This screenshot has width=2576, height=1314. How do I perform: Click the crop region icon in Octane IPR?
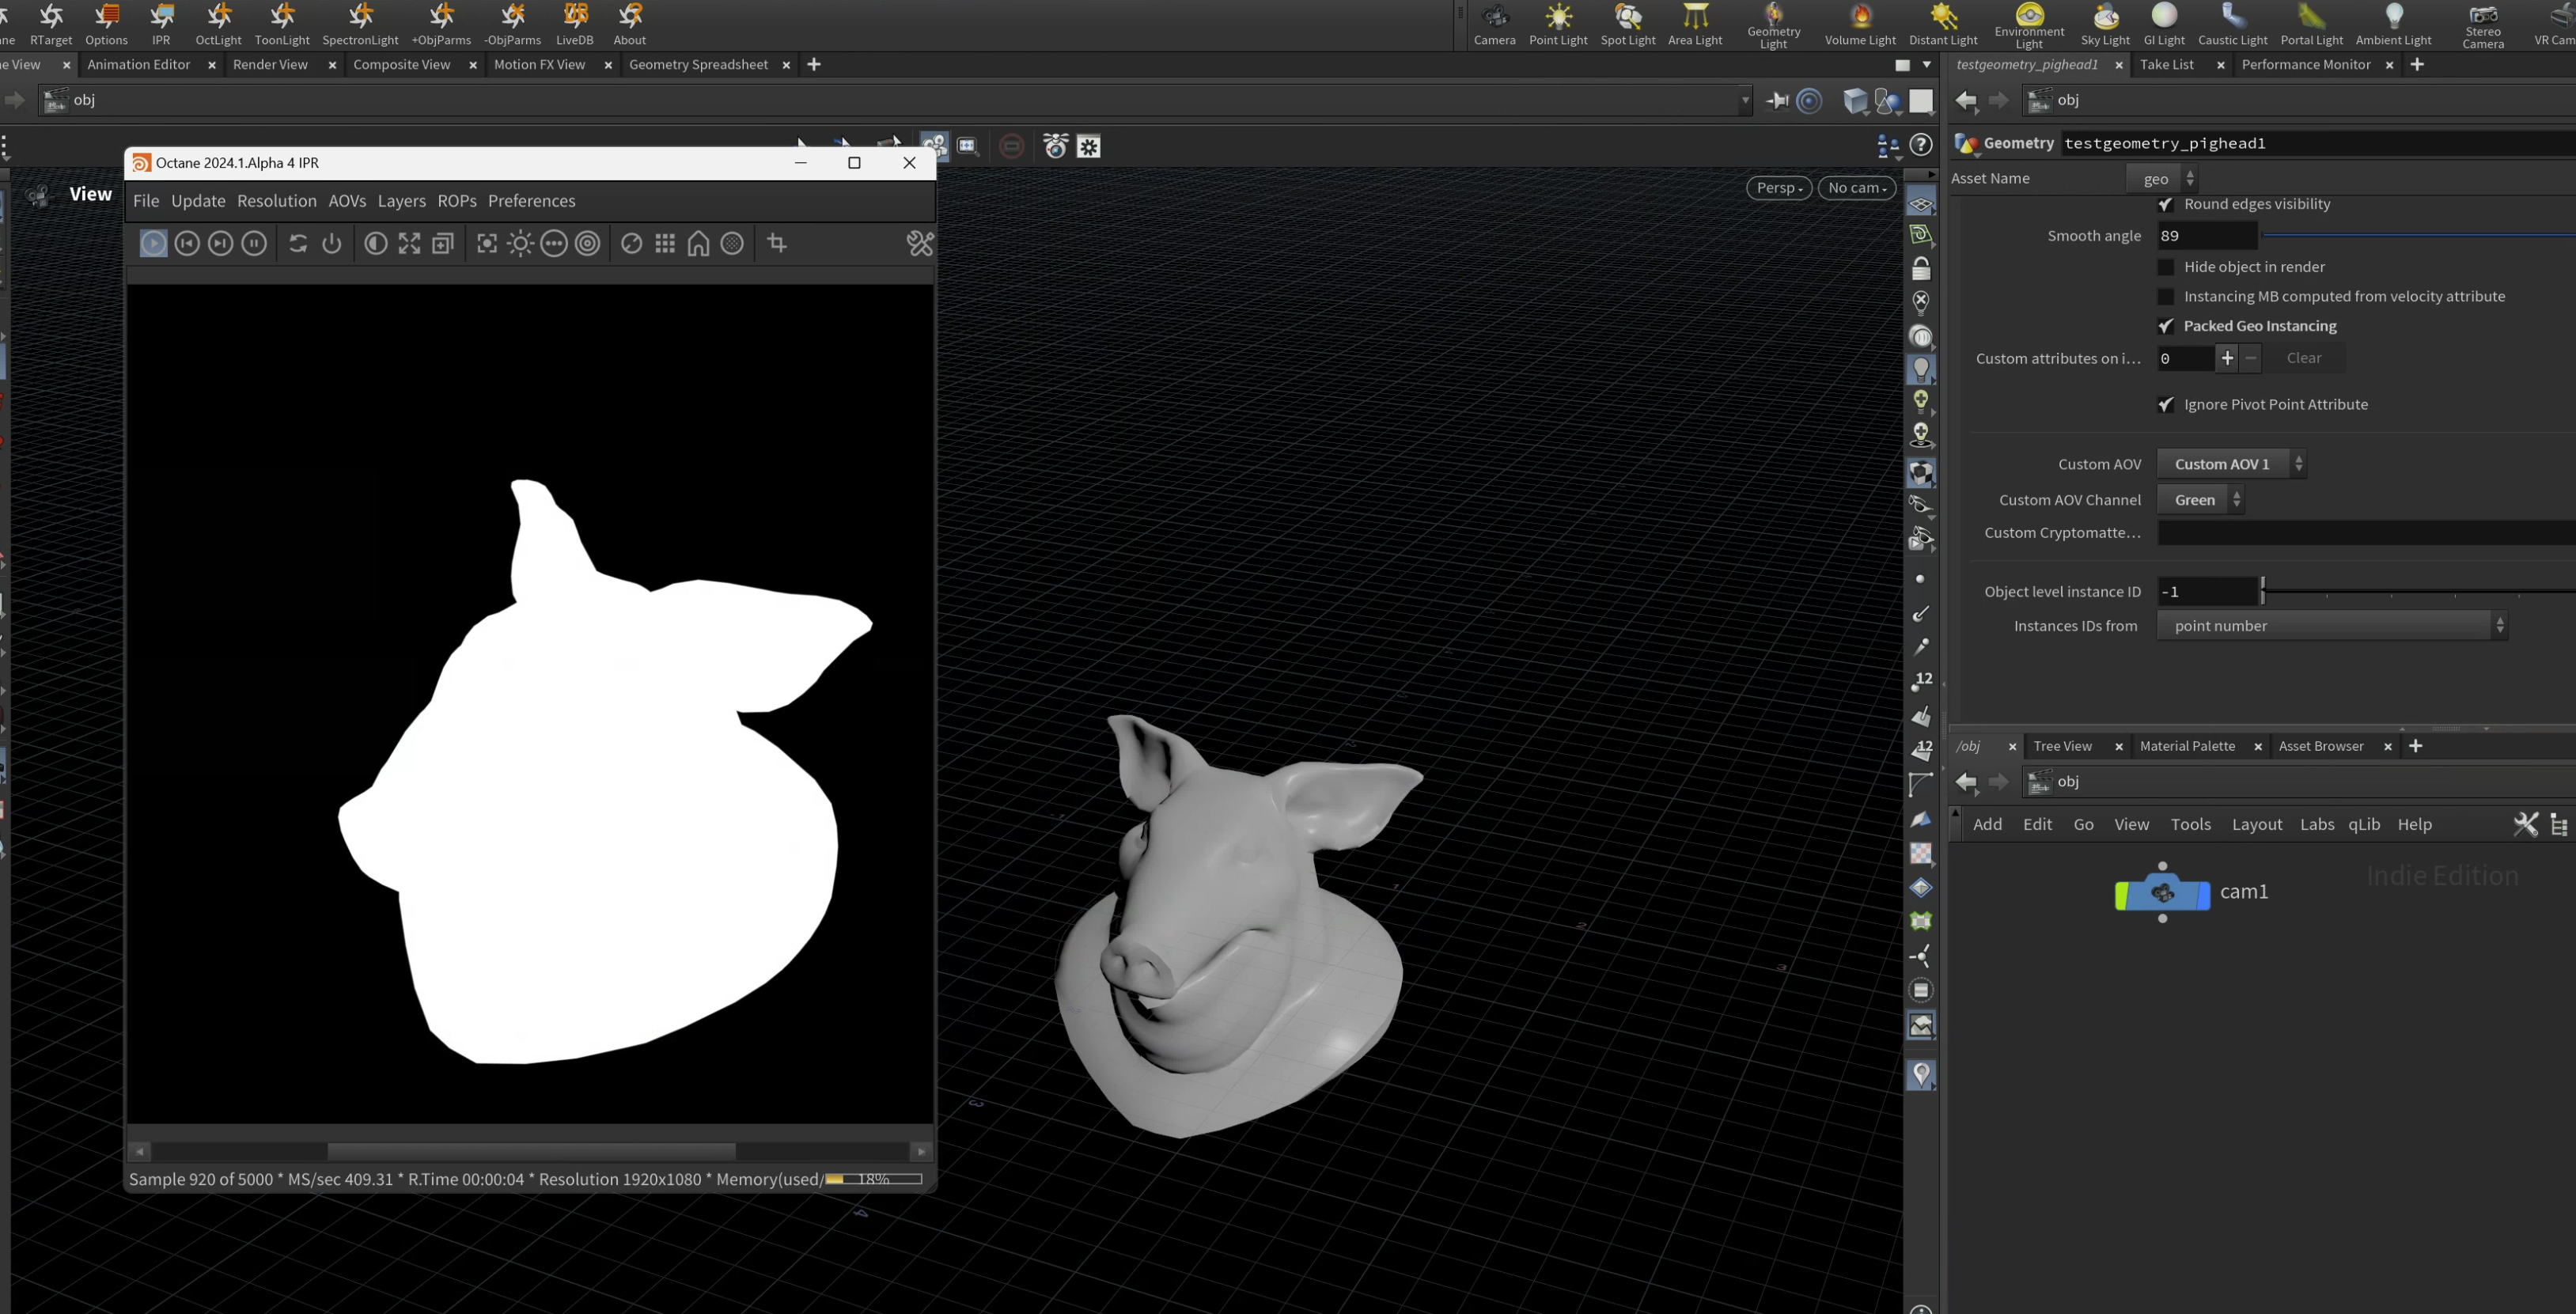pos(777,243)
